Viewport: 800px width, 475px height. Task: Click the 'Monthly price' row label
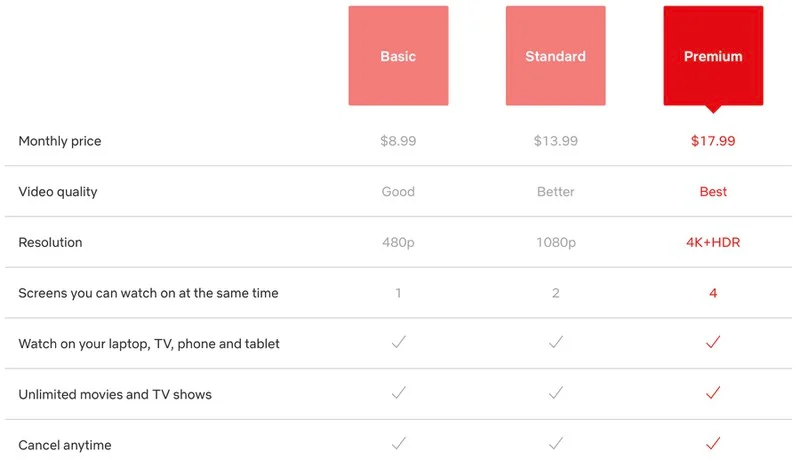pos(60,141)
